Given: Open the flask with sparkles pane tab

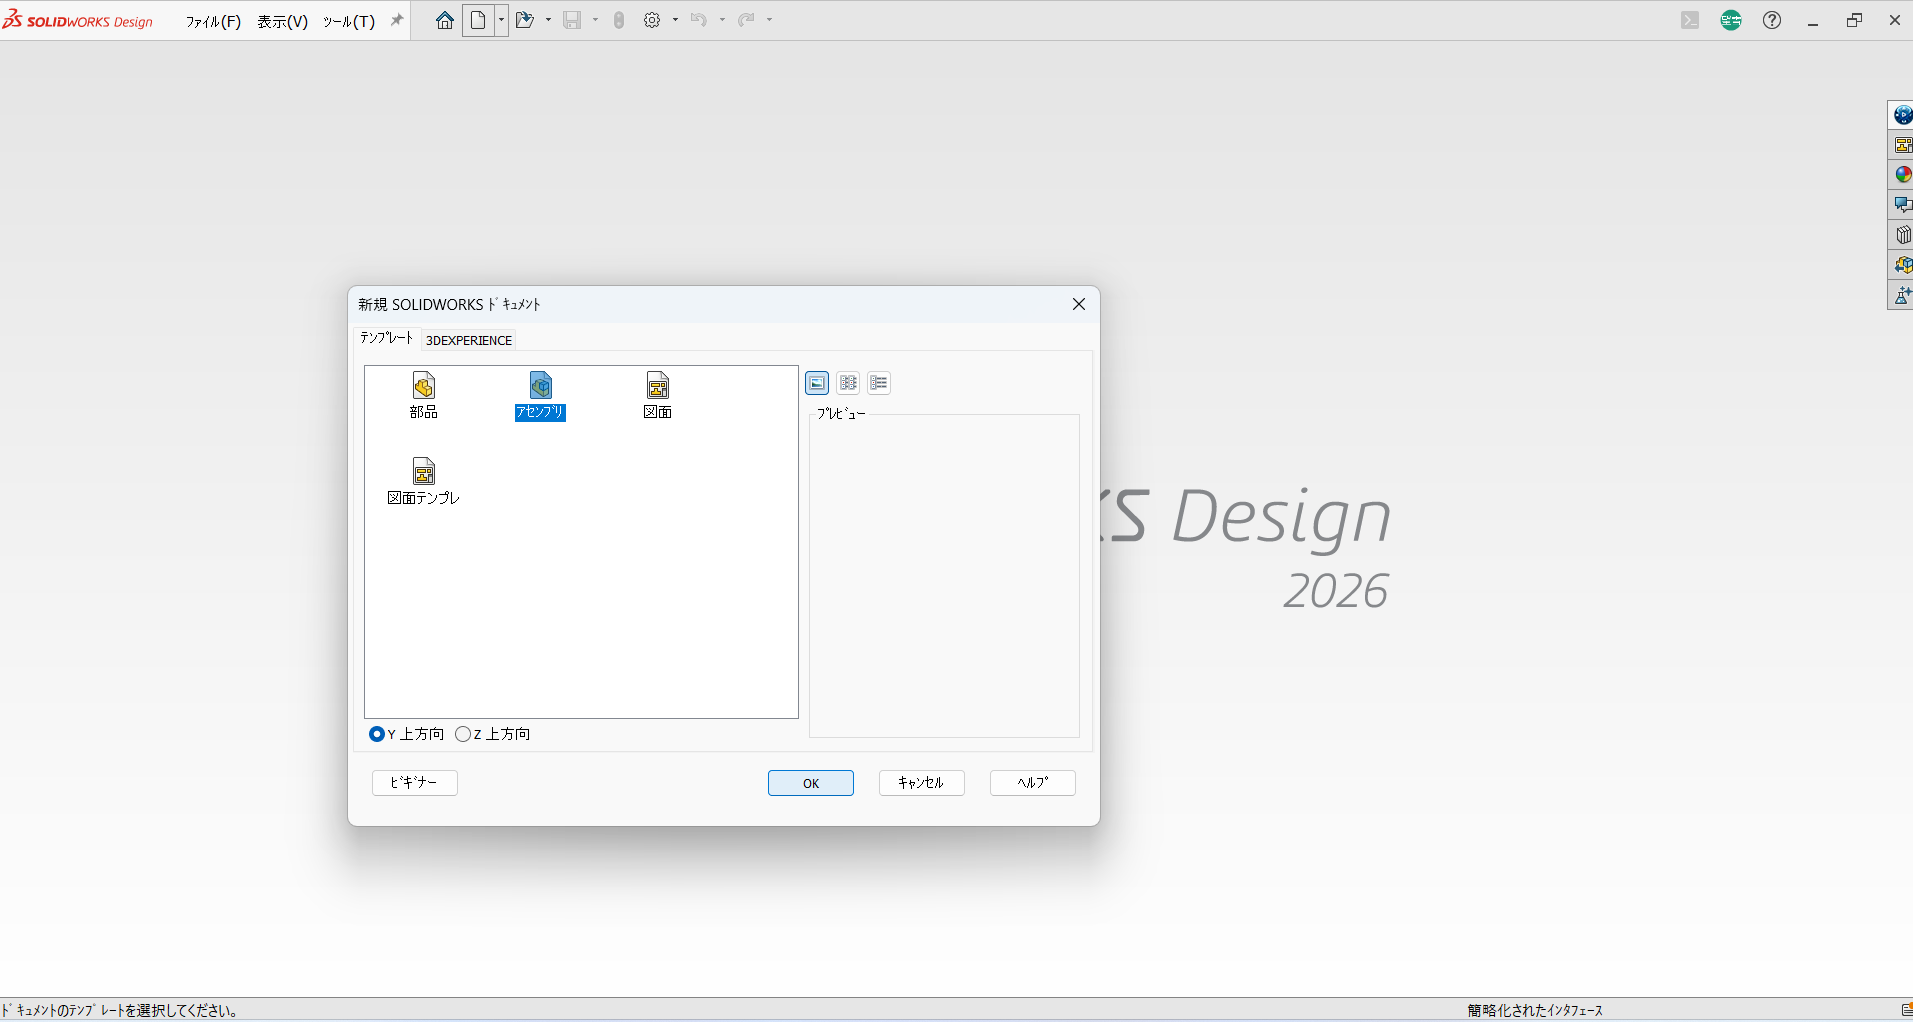Looking at the screenshot, I should [x=1902, y=295].
